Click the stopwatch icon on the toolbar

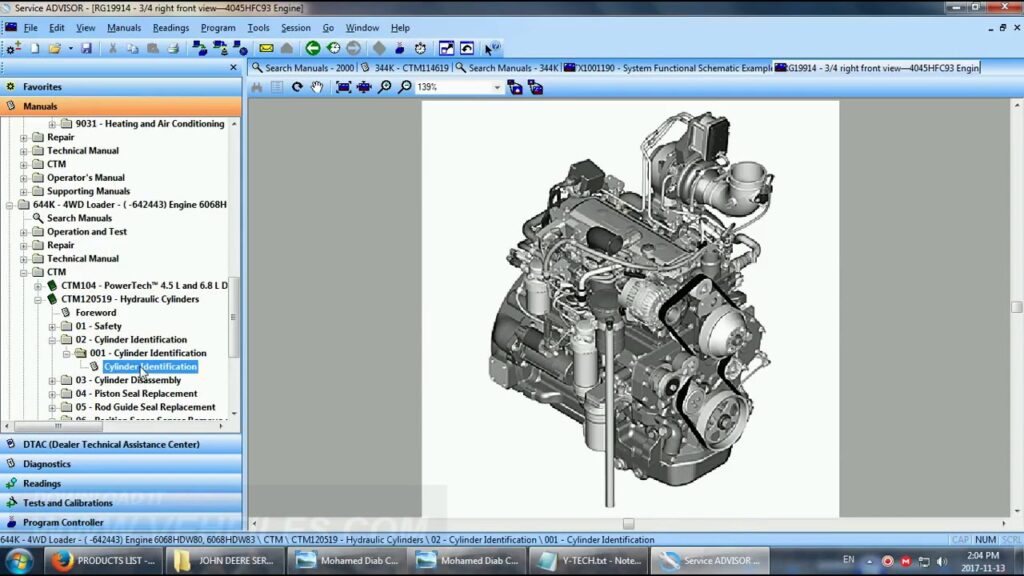pos(418,48)
